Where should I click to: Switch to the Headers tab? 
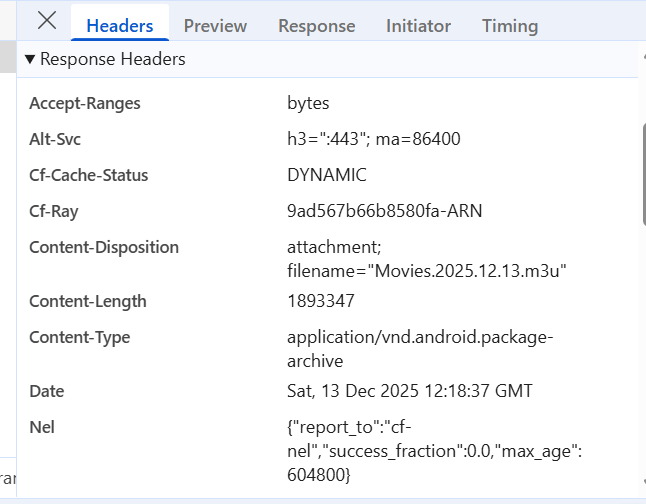[x=119, y=26]
